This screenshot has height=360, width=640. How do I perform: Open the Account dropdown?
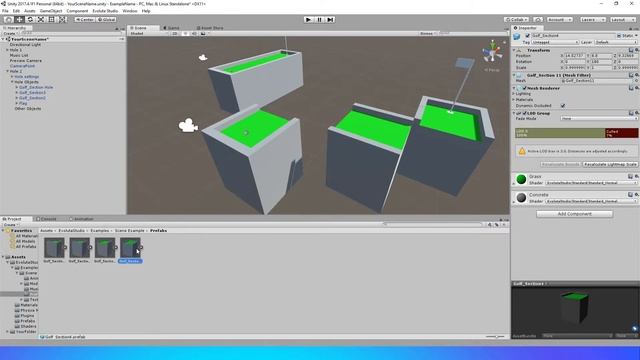(559, 20)
